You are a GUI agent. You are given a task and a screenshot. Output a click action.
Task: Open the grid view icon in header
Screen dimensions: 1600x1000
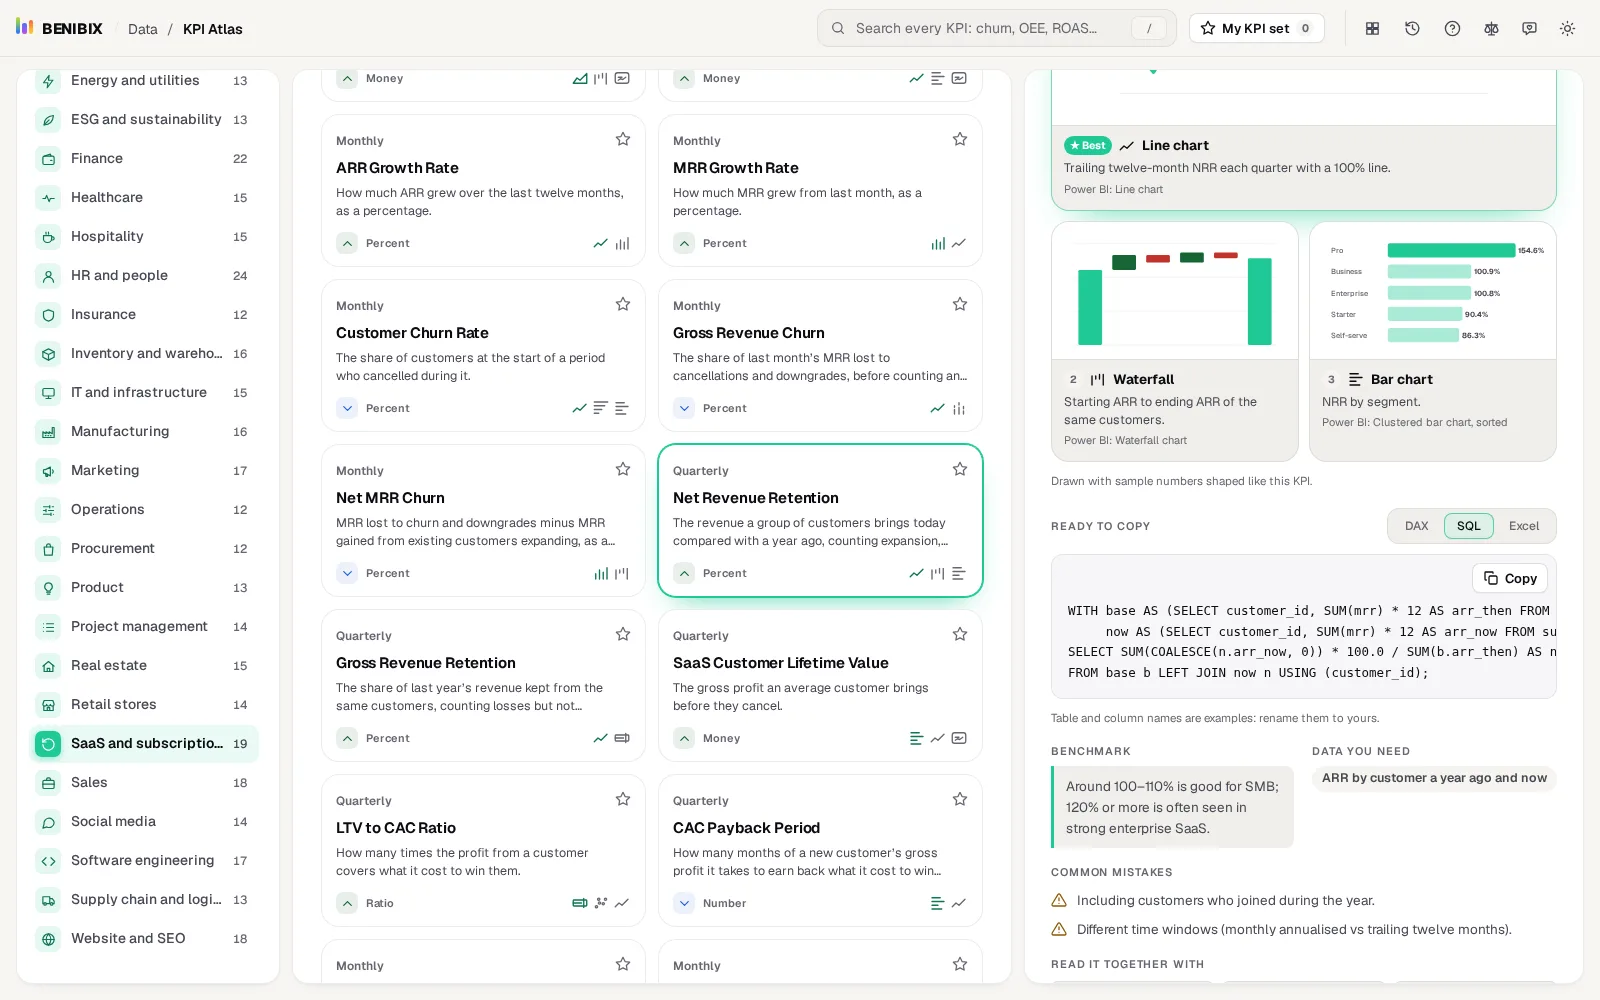tap(1373, 29)
